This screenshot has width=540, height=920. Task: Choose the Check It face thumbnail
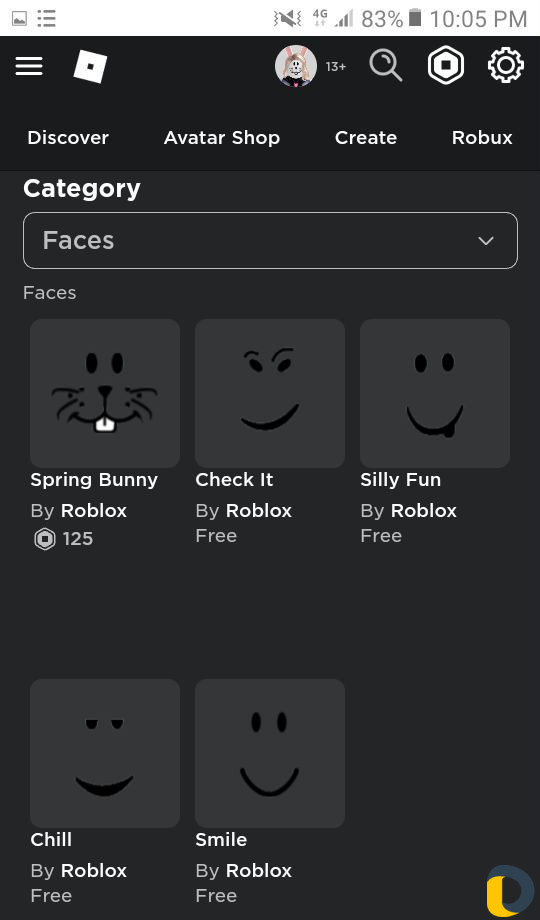[270, 393]
